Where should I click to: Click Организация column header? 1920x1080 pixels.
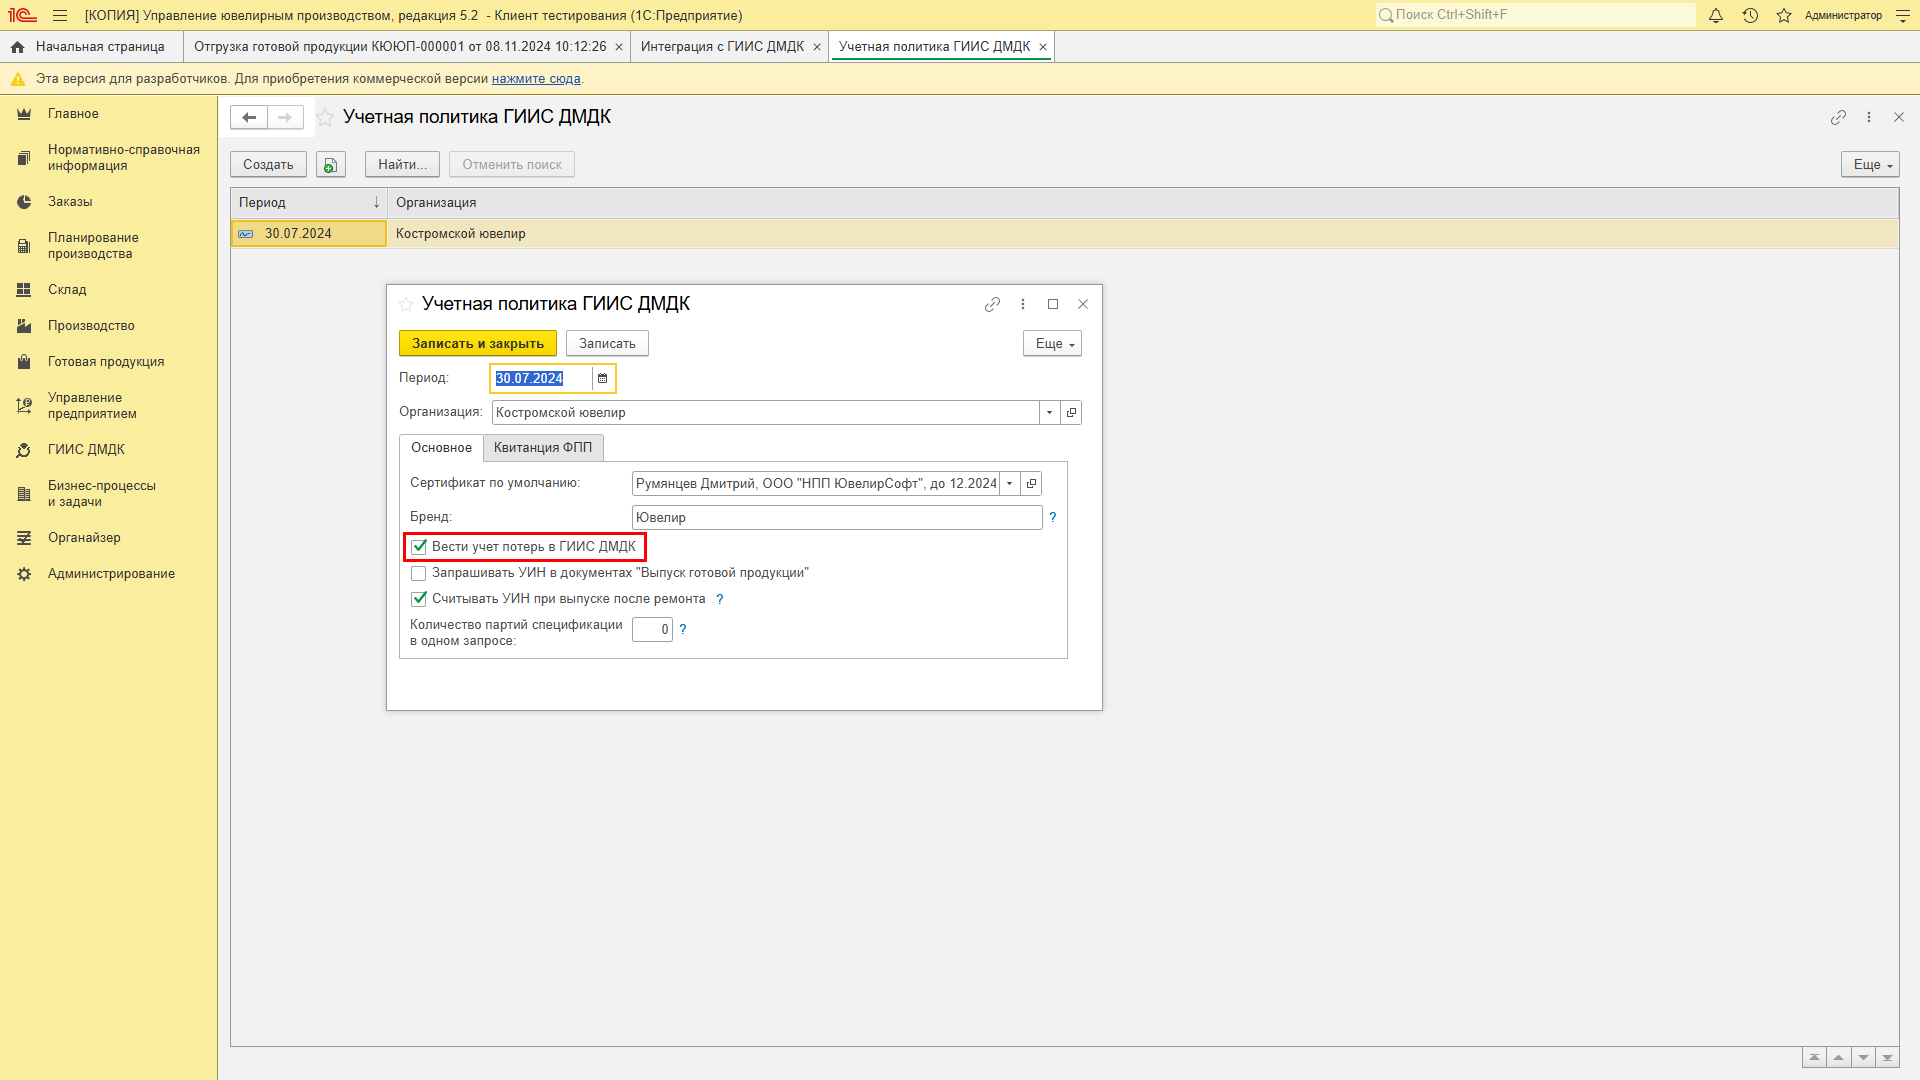coord(1142,203)
